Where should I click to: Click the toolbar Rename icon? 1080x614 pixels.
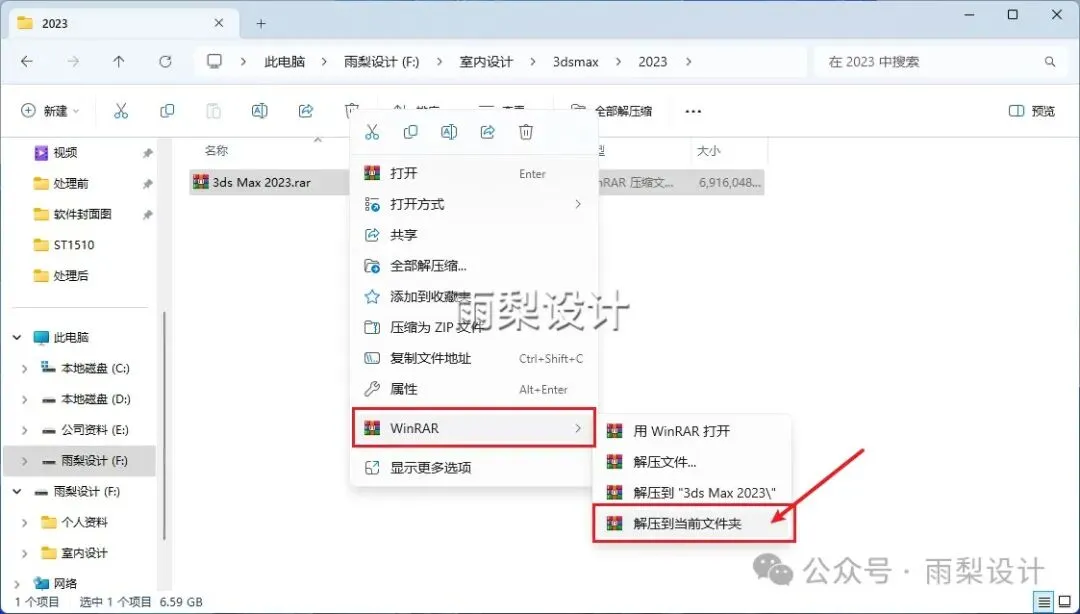[x=260, y=111]
